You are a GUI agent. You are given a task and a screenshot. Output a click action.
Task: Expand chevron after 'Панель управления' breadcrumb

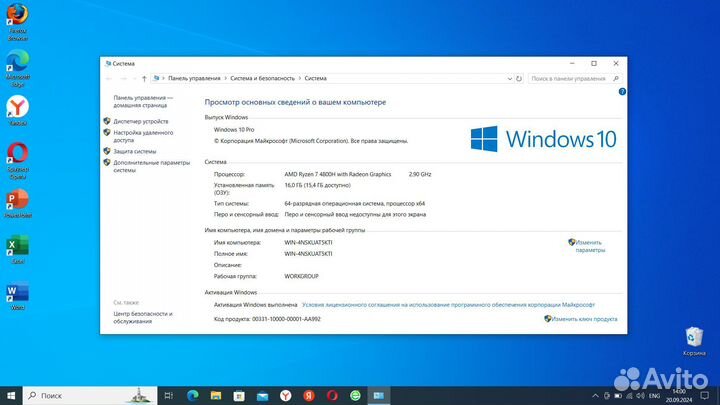[x=225, y=79]
